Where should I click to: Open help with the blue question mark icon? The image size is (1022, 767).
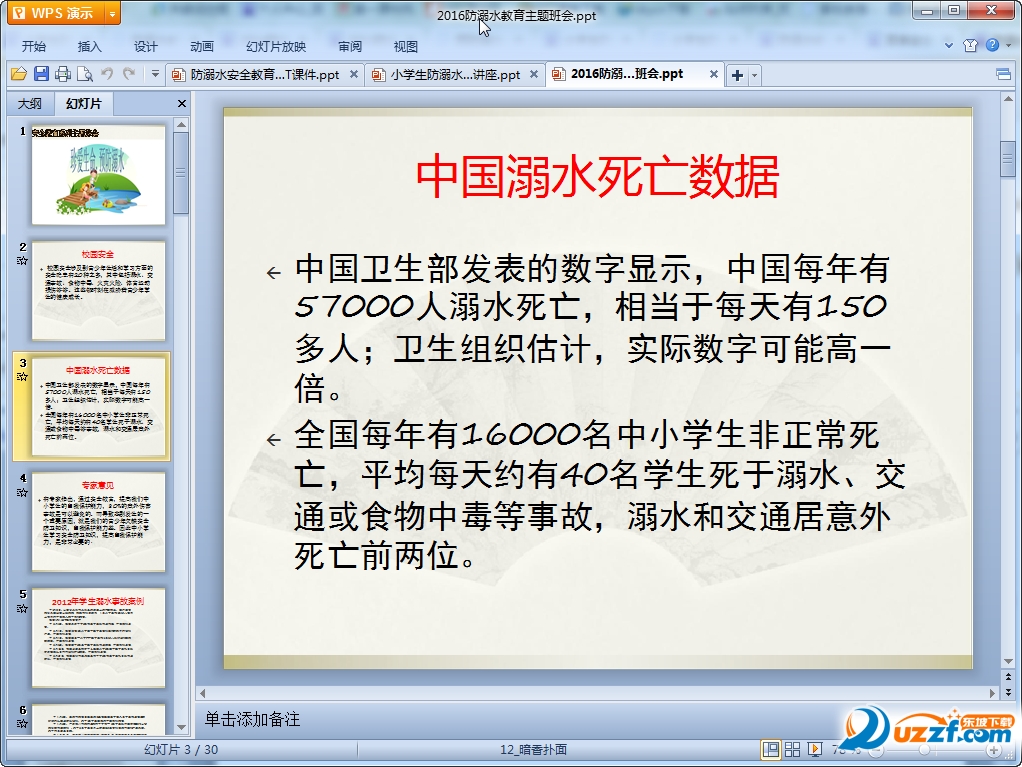pyautogui.click(x=992, y=45)
